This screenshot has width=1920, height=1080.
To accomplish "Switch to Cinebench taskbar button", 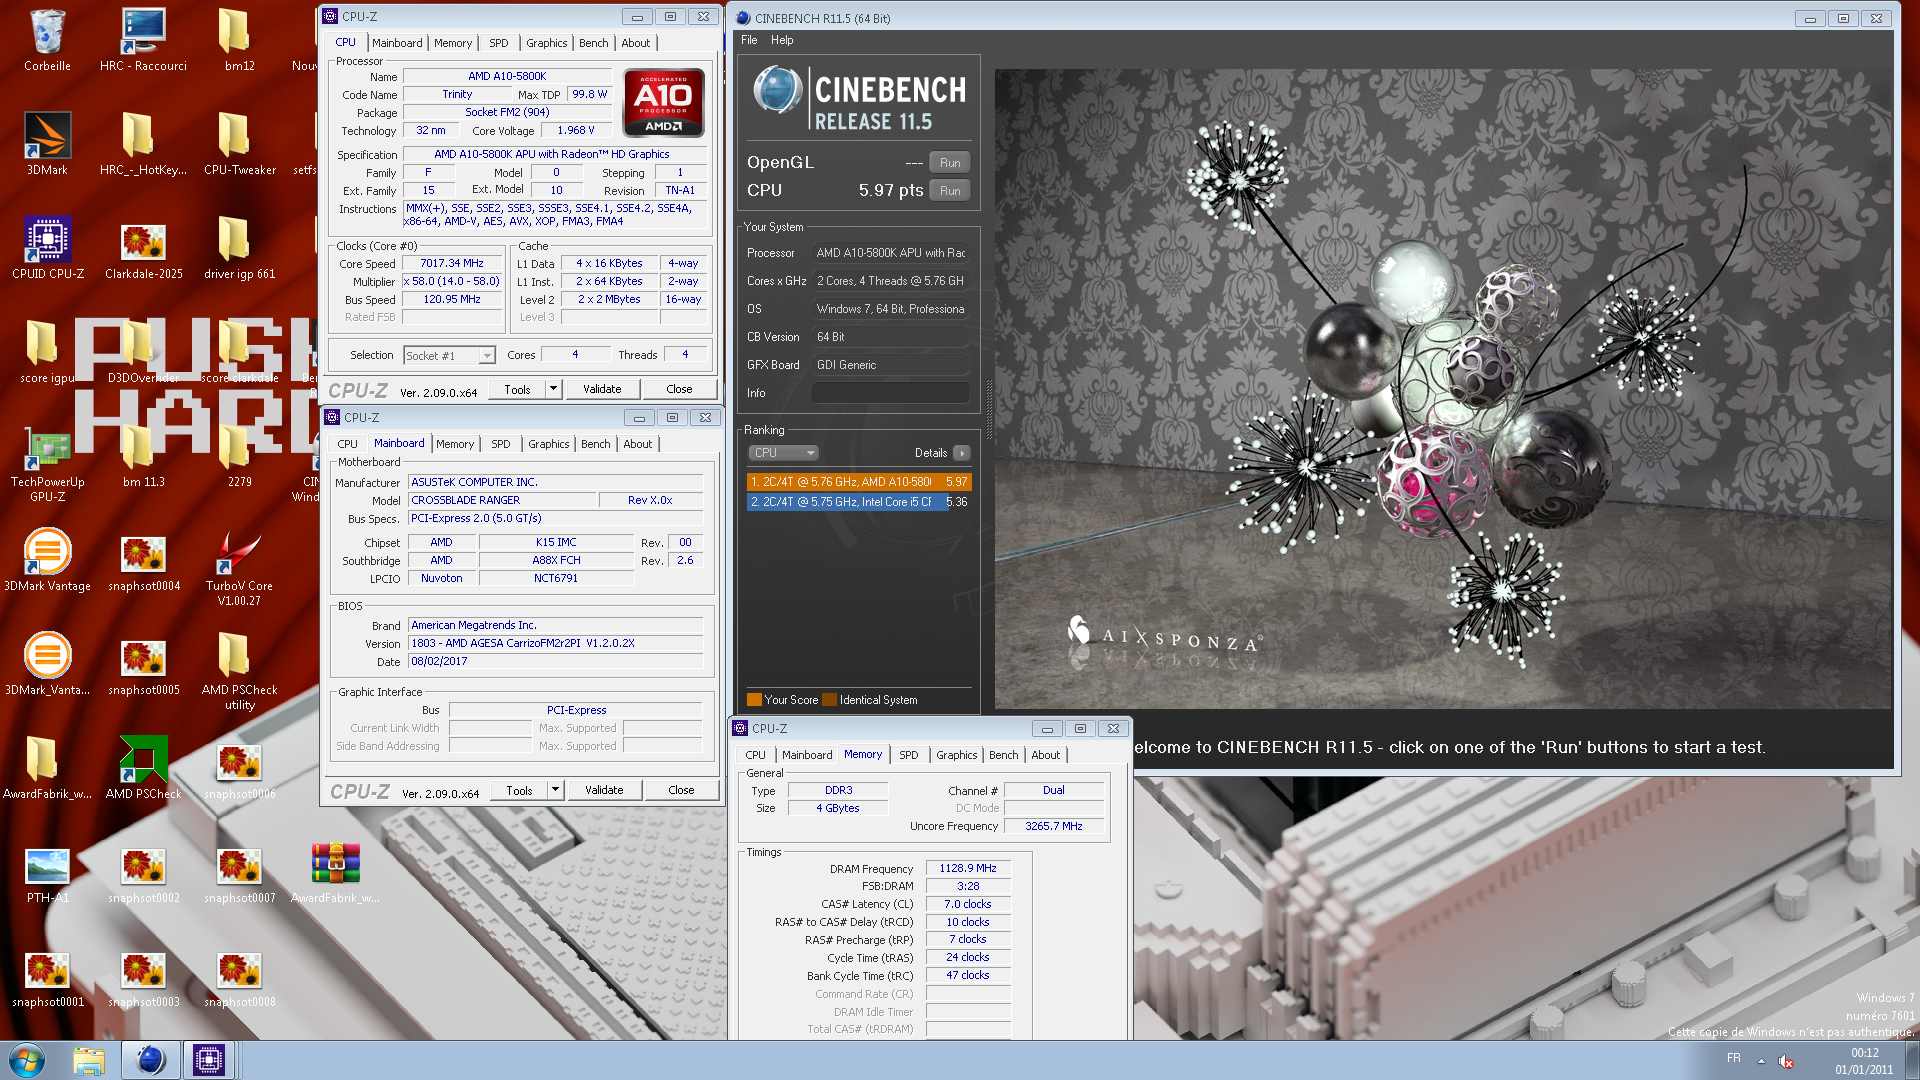I will point(151,1060).
